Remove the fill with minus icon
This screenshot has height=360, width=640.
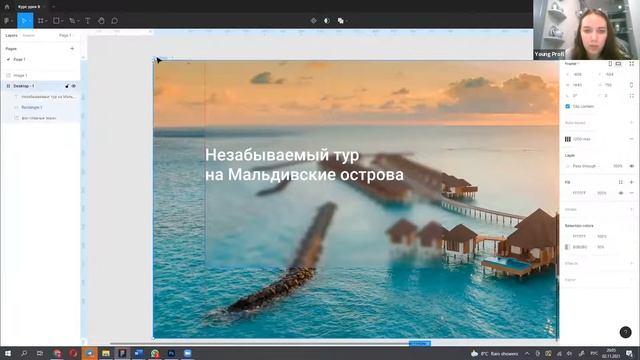631,193
